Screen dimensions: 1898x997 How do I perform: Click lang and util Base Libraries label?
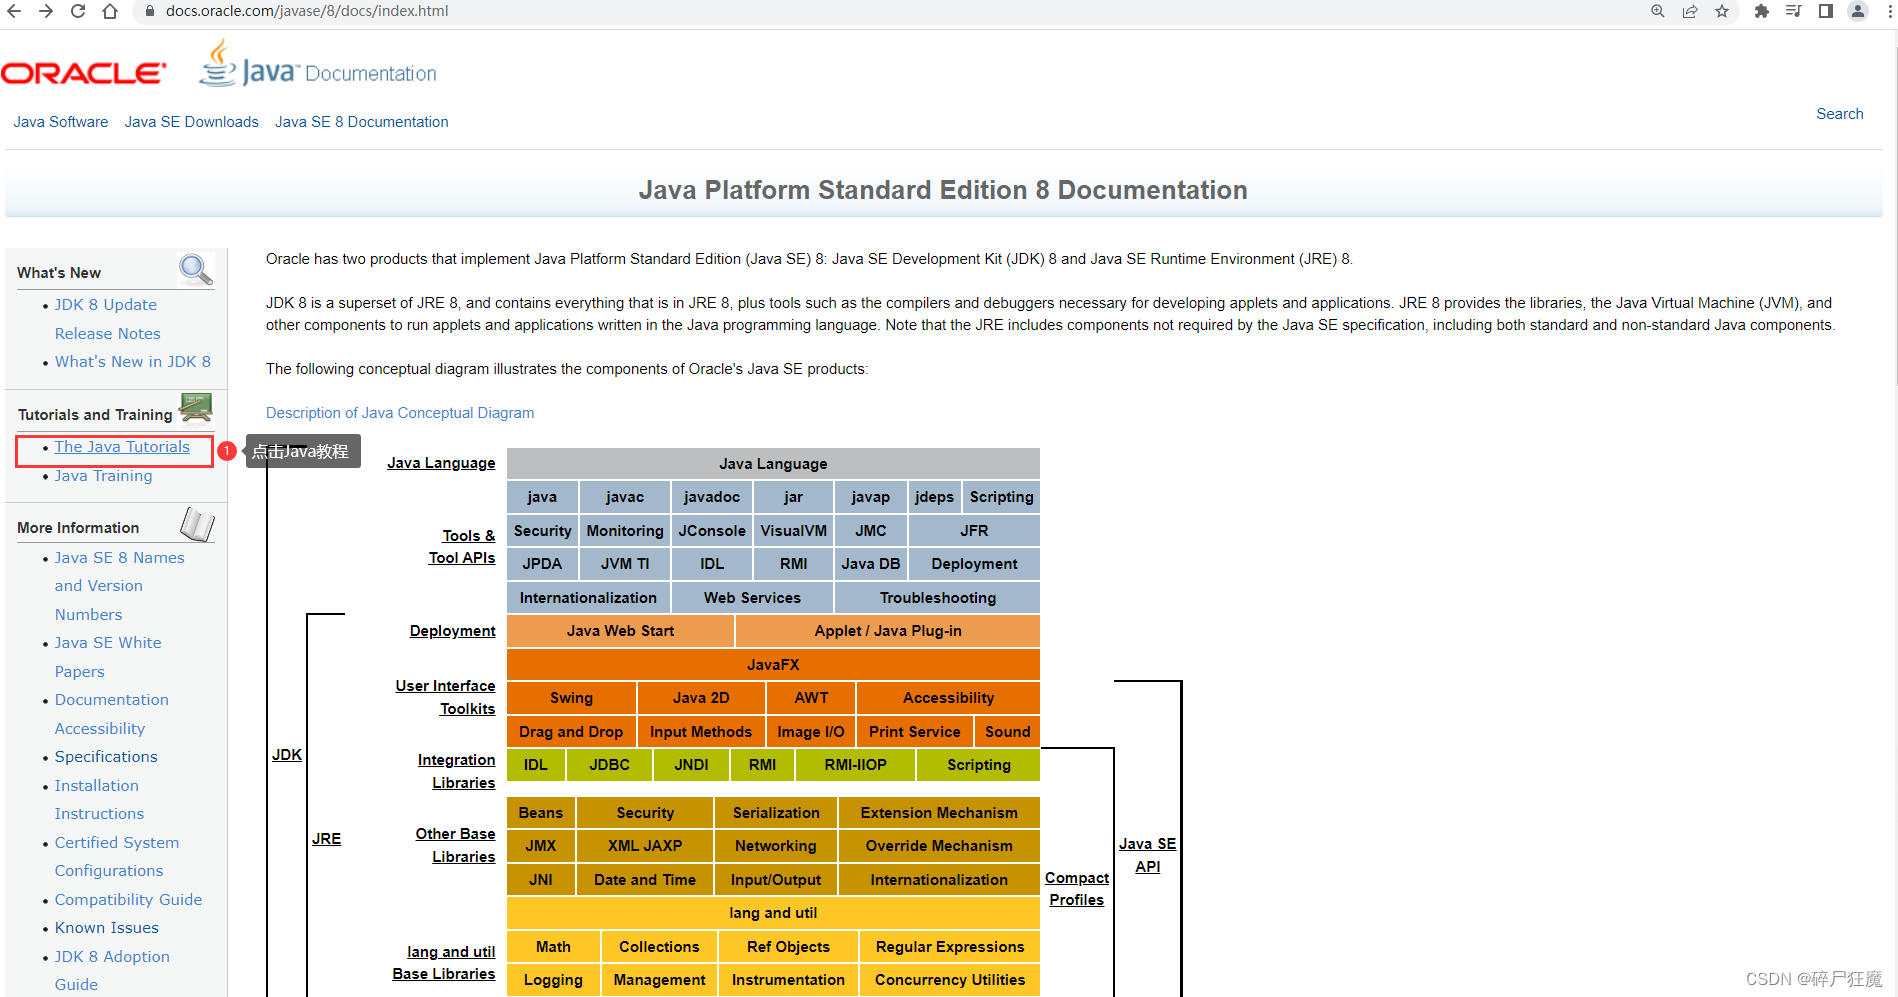(444, 963)
